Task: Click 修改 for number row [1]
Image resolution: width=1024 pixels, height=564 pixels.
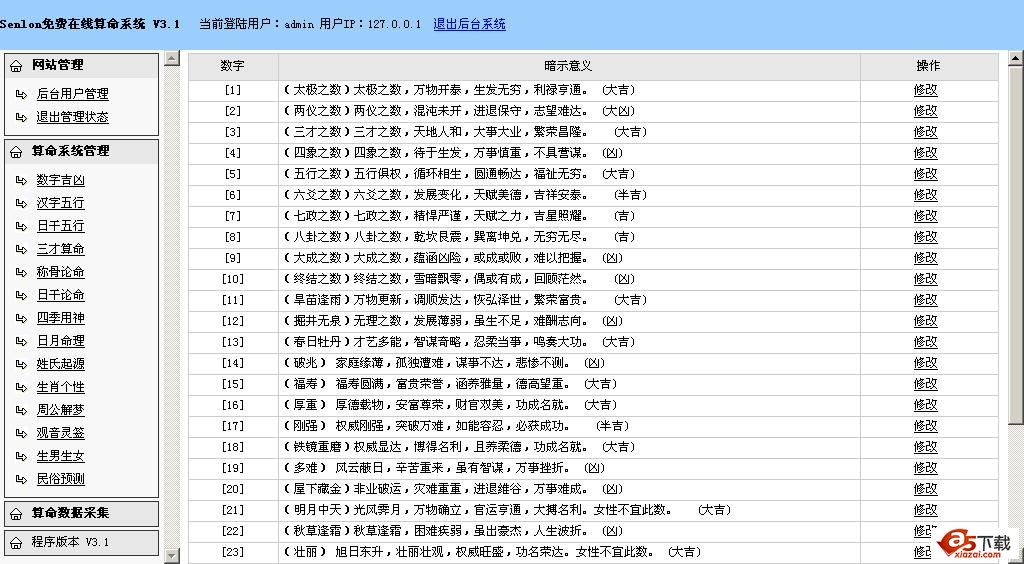Action: click(x=925, y=90)
